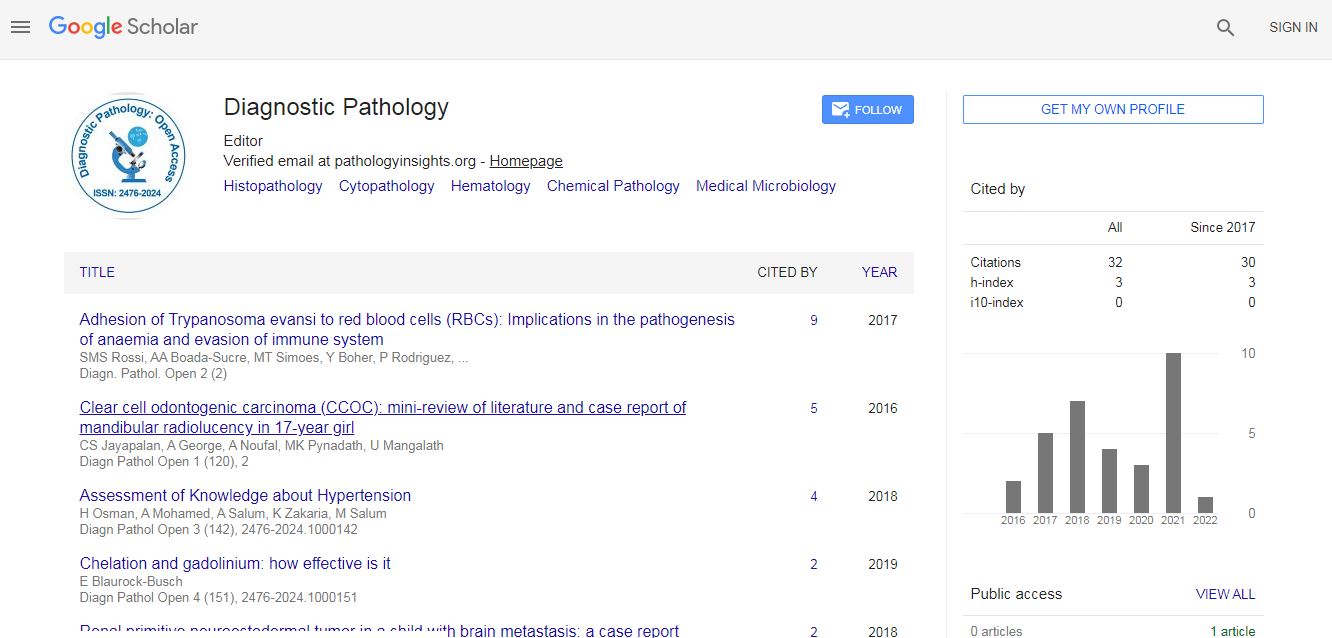This screenshot has width=1332, height=638.
Task: Sort by Title column header
Action: [97, 272]
